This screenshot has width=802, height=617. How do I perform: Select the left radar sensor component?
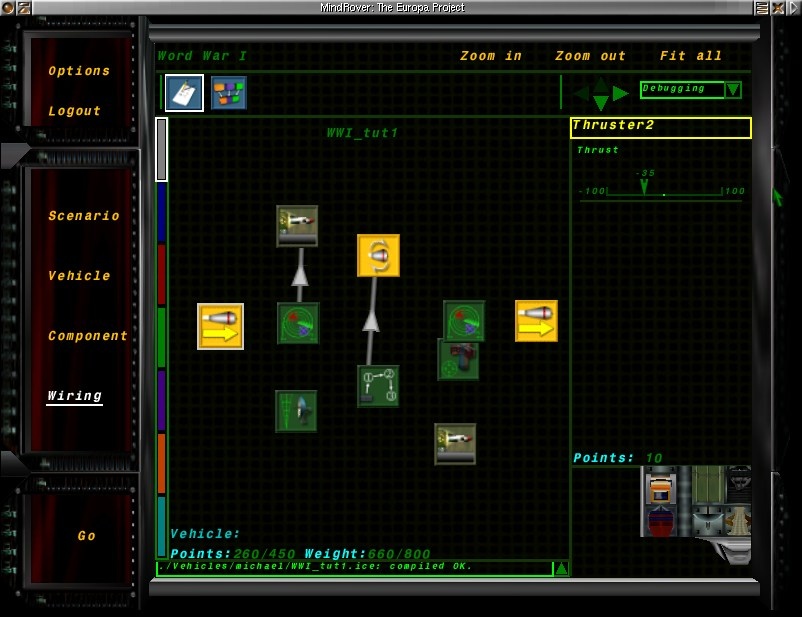298,323
